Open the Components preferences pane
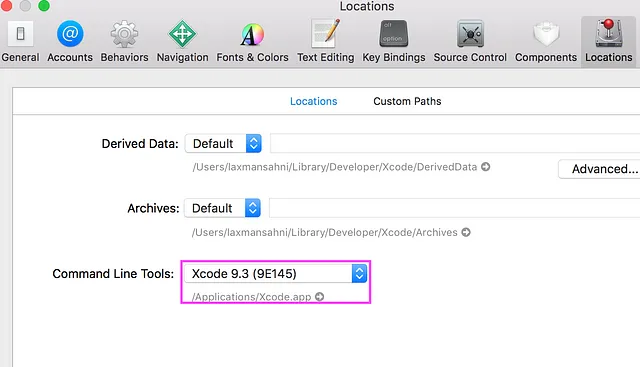This screenshot has width=640, height=367. point(546,42)
